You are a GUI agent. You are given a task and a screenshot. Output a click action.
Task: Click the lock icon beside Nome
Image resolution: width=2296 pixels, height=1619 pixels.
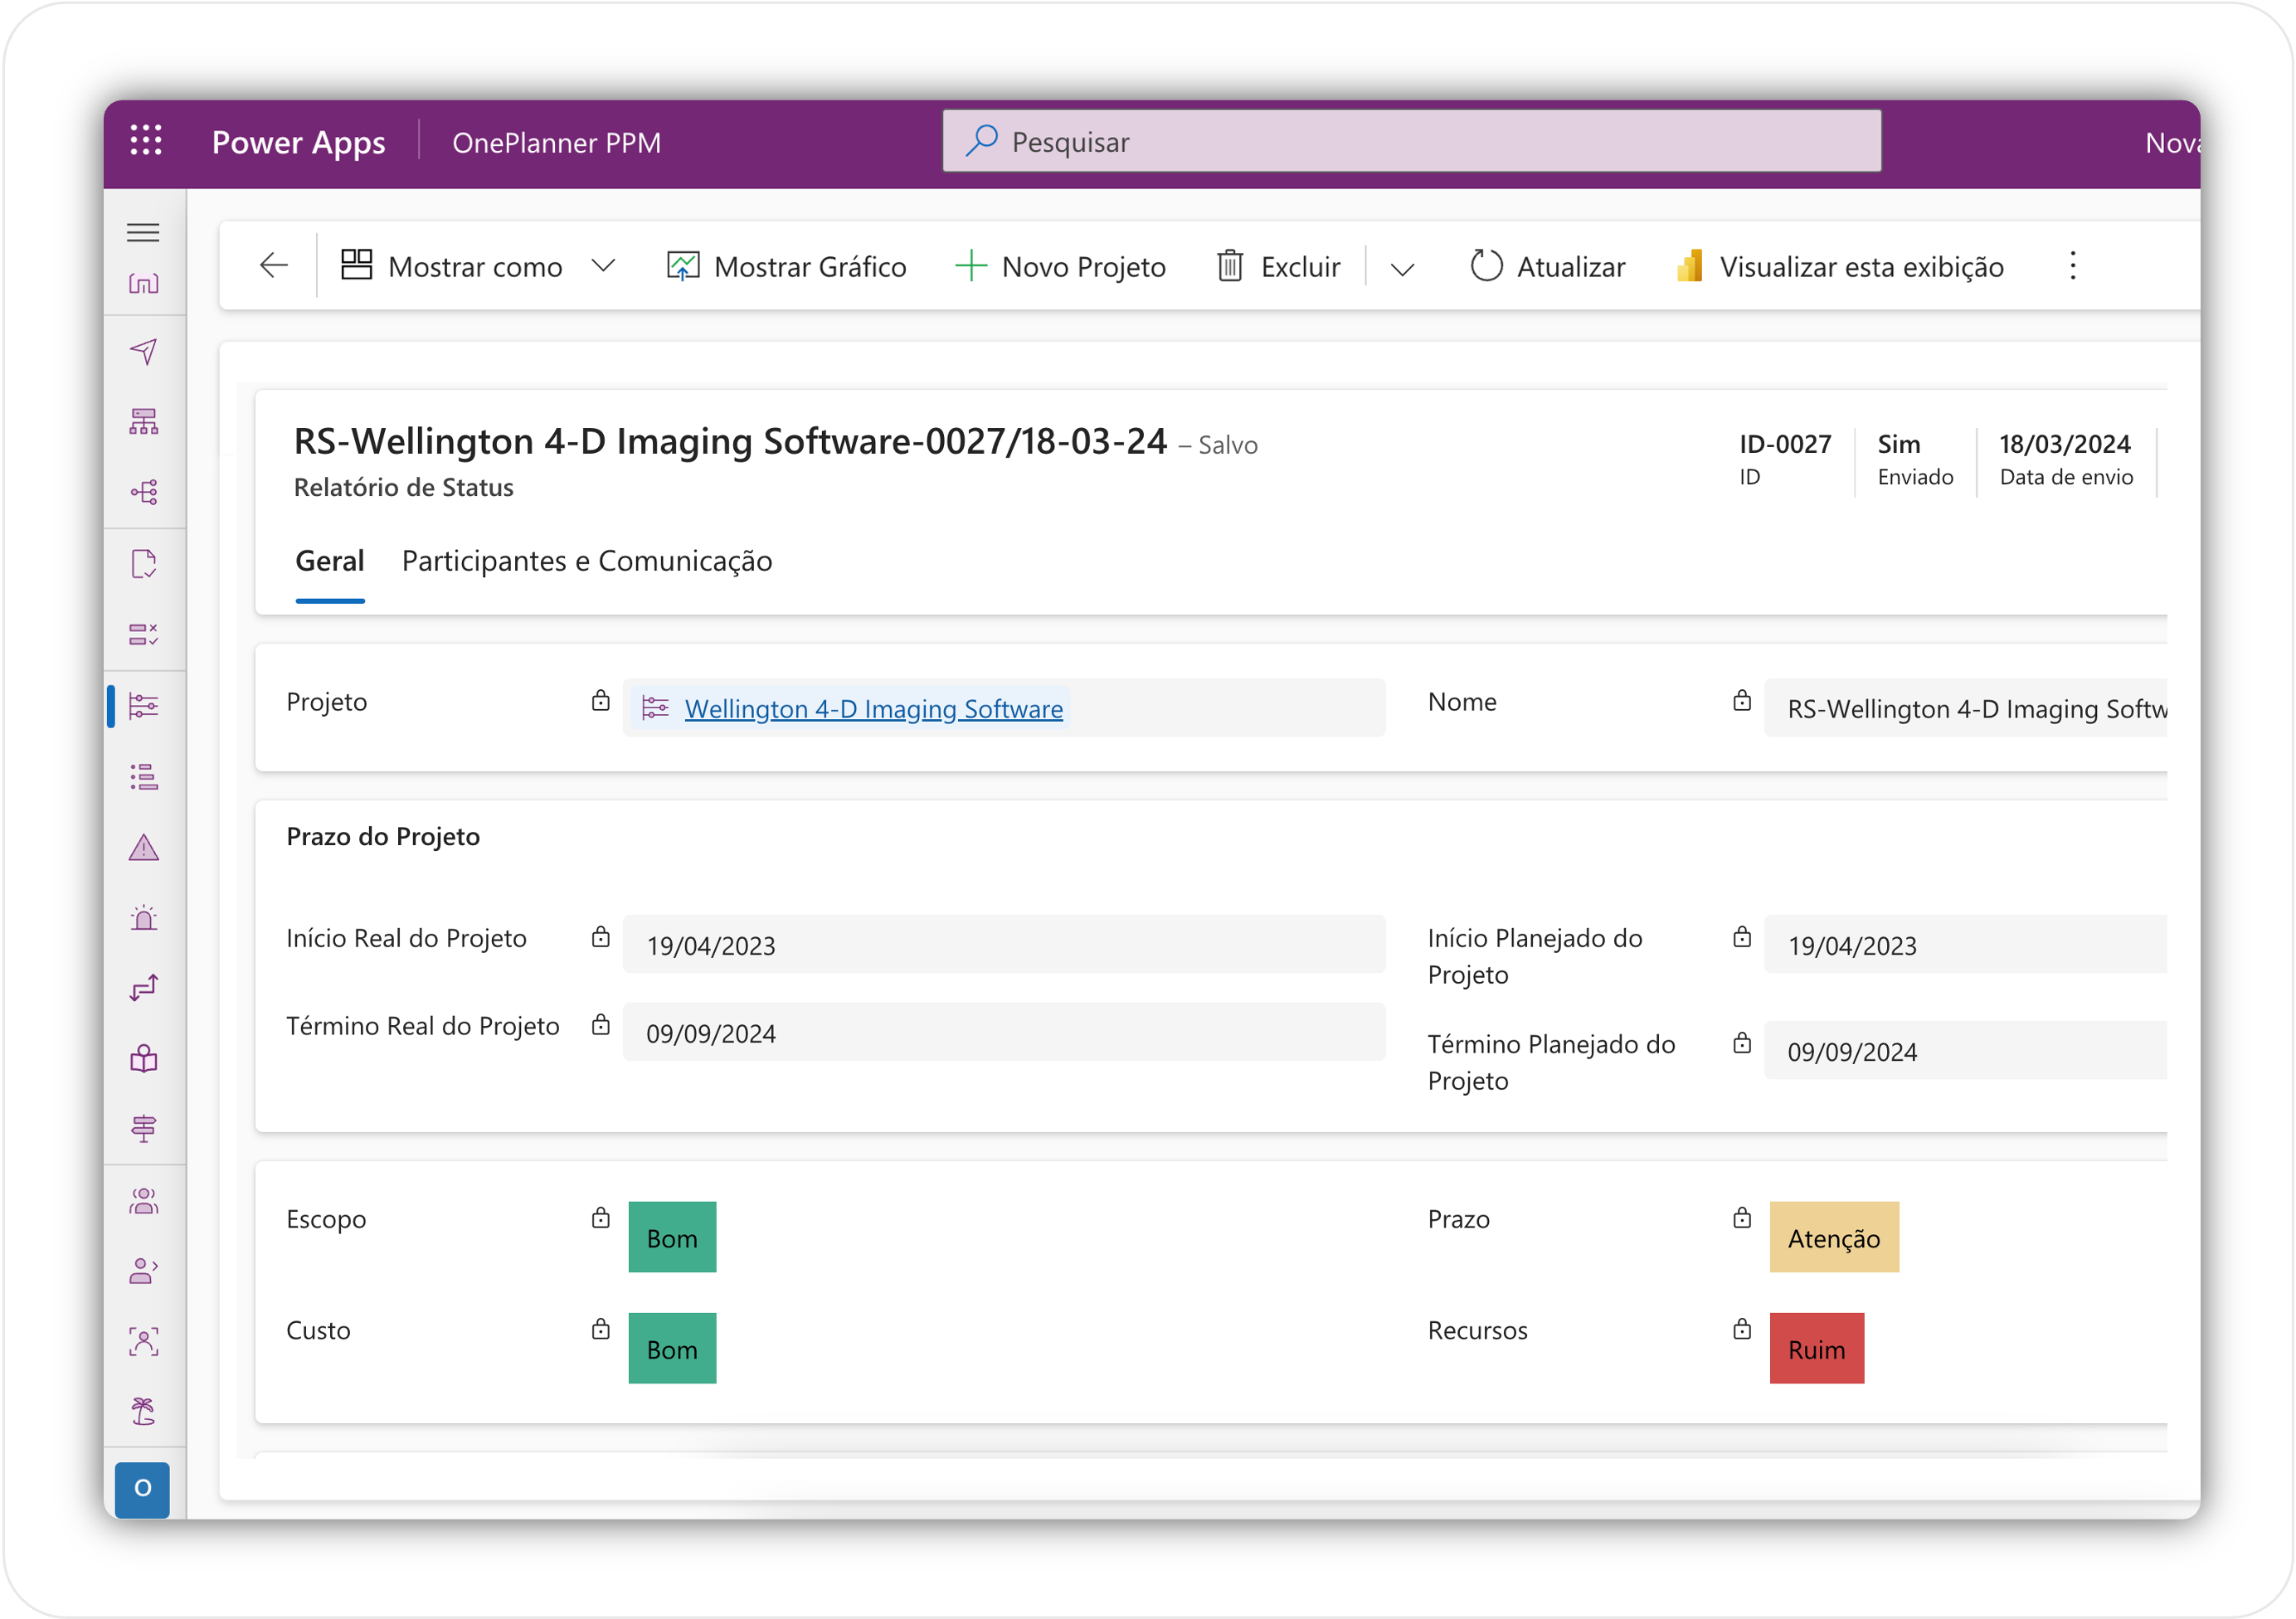point(1741,700)
